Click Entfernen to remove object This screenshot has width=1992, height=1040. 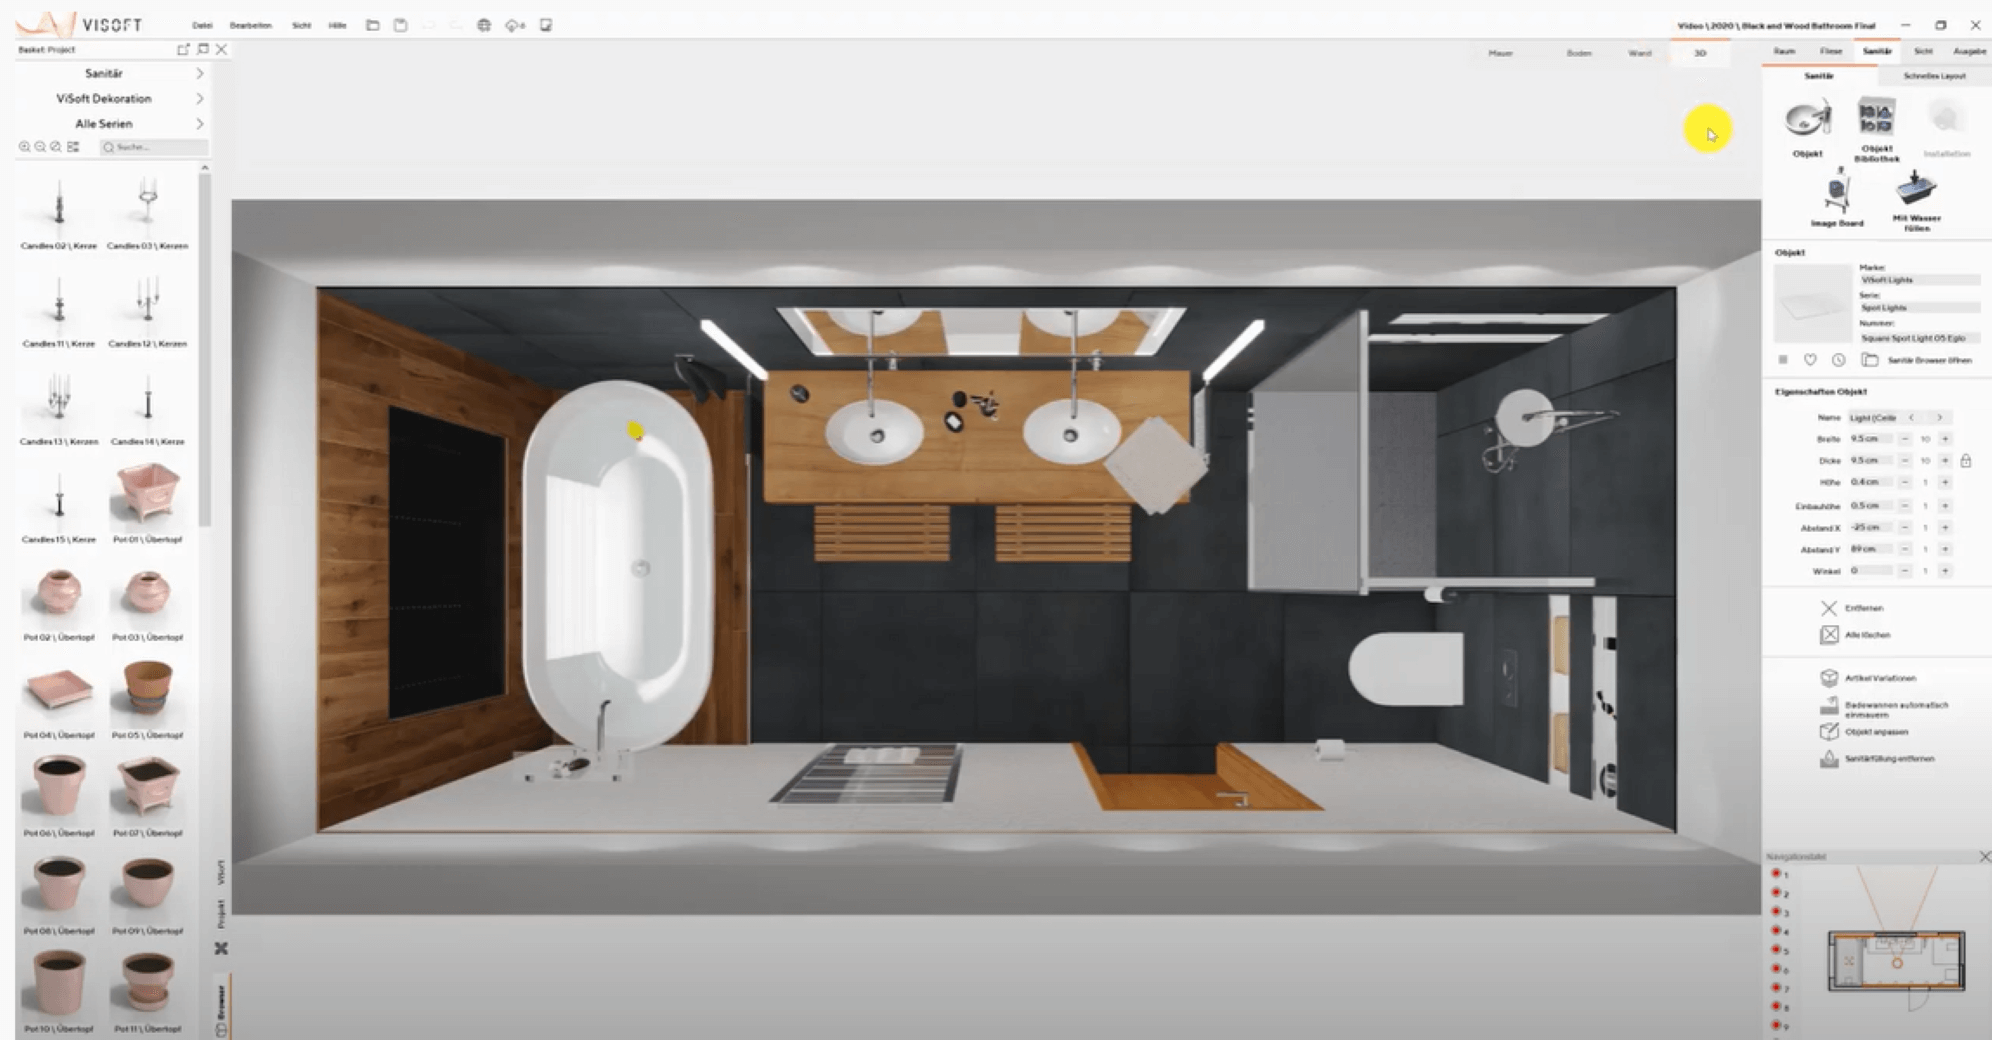click(x=1853, y=608)
